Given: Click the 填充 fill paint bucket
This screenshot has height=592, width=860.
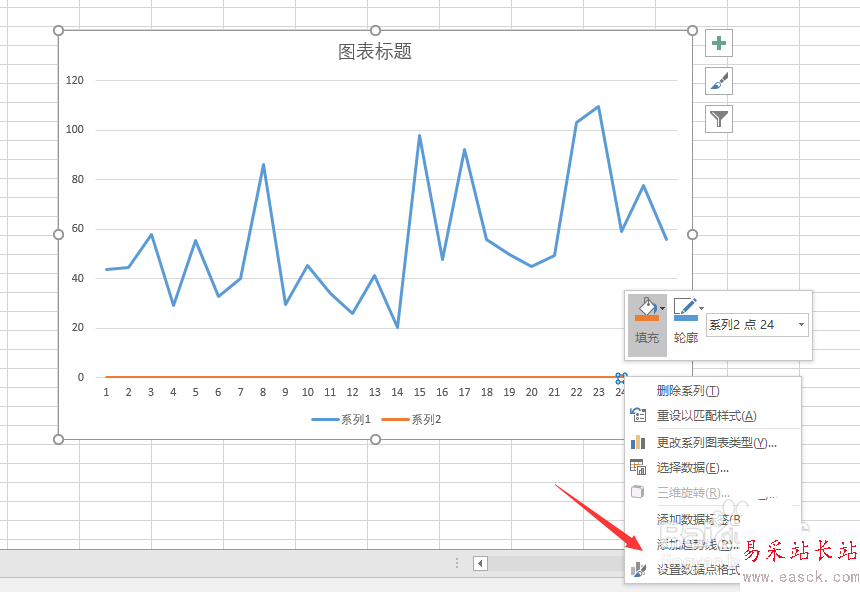Looking at the screenshot, I should [x=646, y=309].
